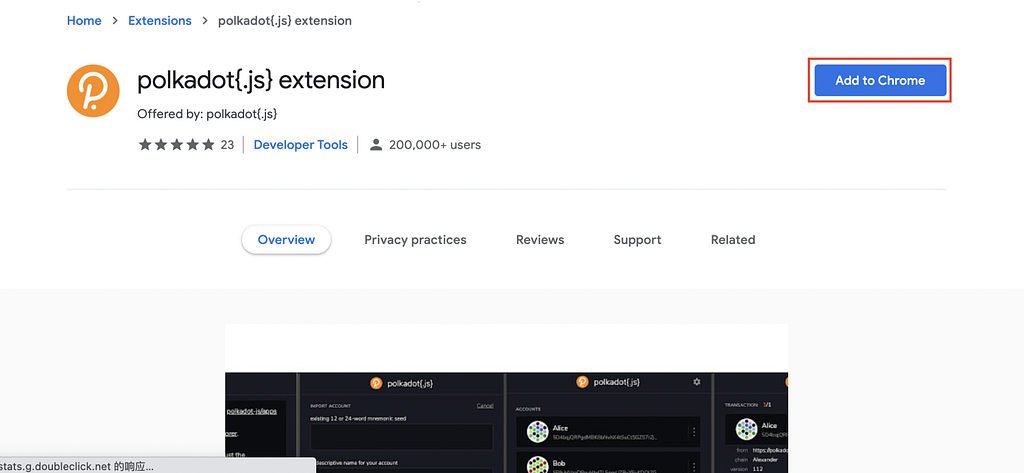Click the mnemonic seed input field
The height and width of the screenshot is (473, 1024).
click(x=402, y=436)
